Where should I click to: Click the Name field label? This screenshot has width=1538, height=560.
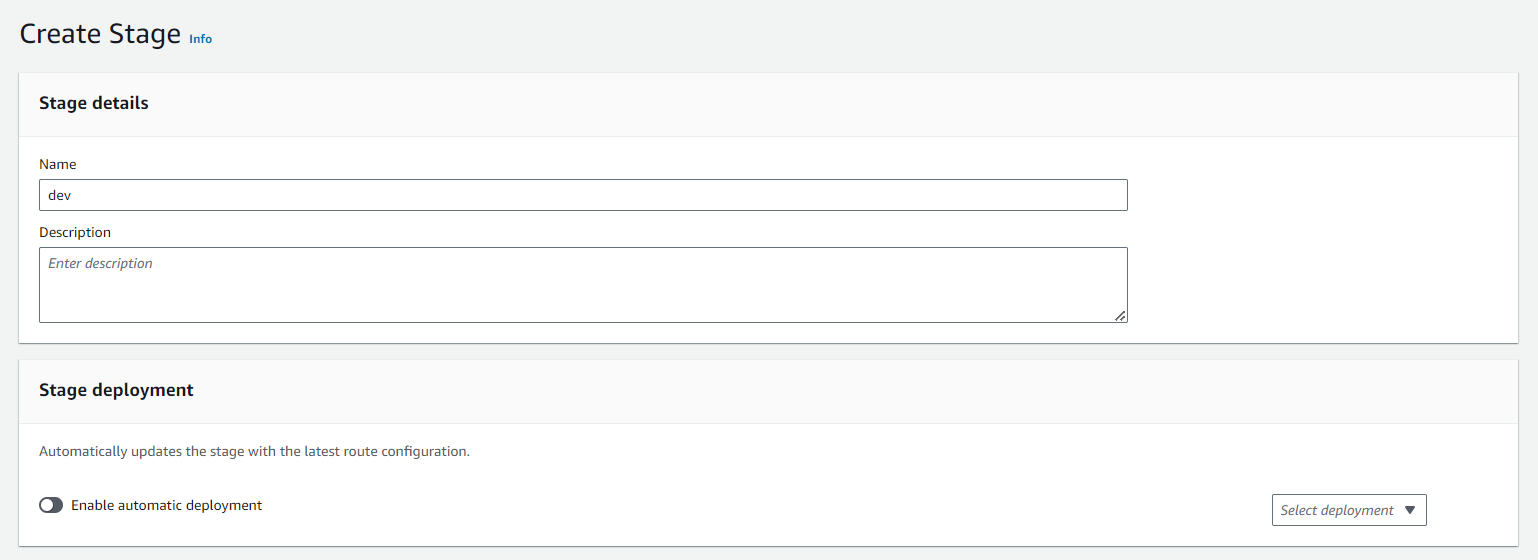tap(58, 164)
